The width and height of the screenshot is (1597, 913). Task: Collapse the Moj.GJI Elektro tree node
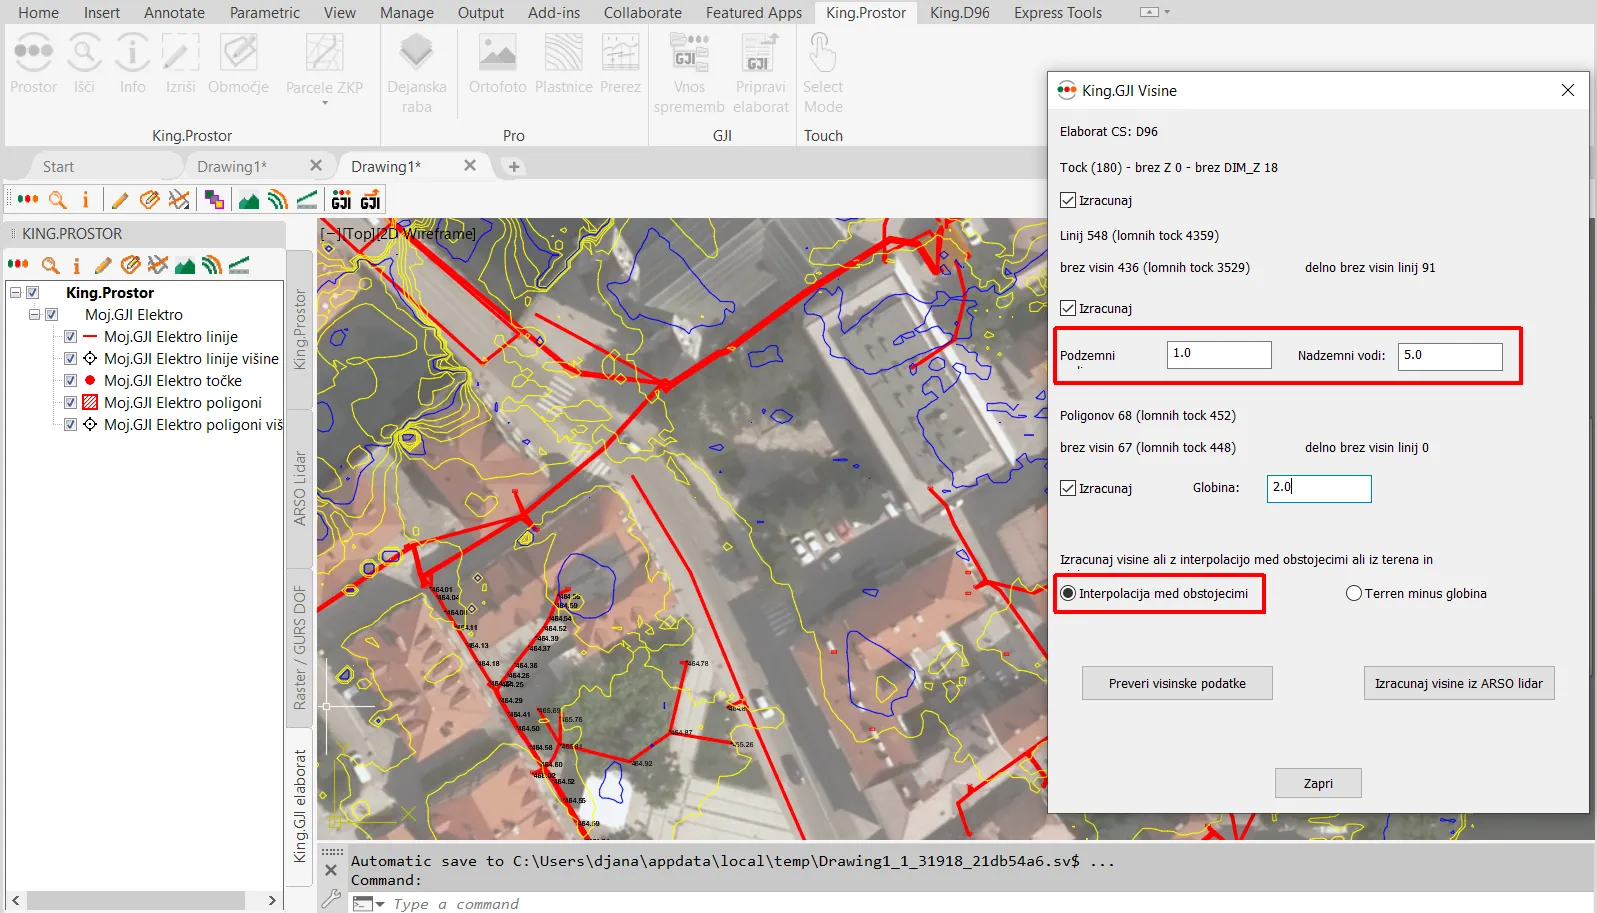pyautogui.click(x=35, y=315)
